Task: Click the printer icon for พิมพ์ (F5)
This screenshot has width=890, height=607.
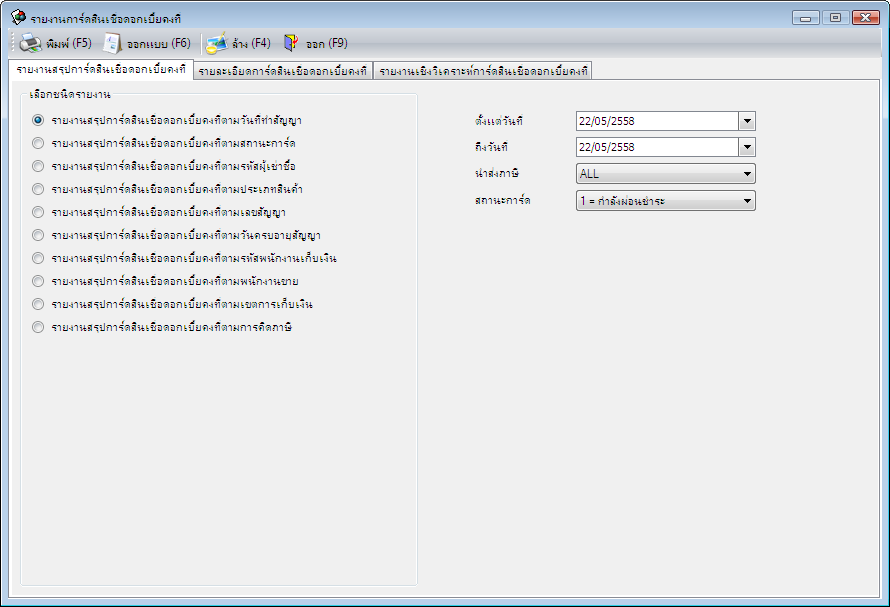Action: (30, 43)
